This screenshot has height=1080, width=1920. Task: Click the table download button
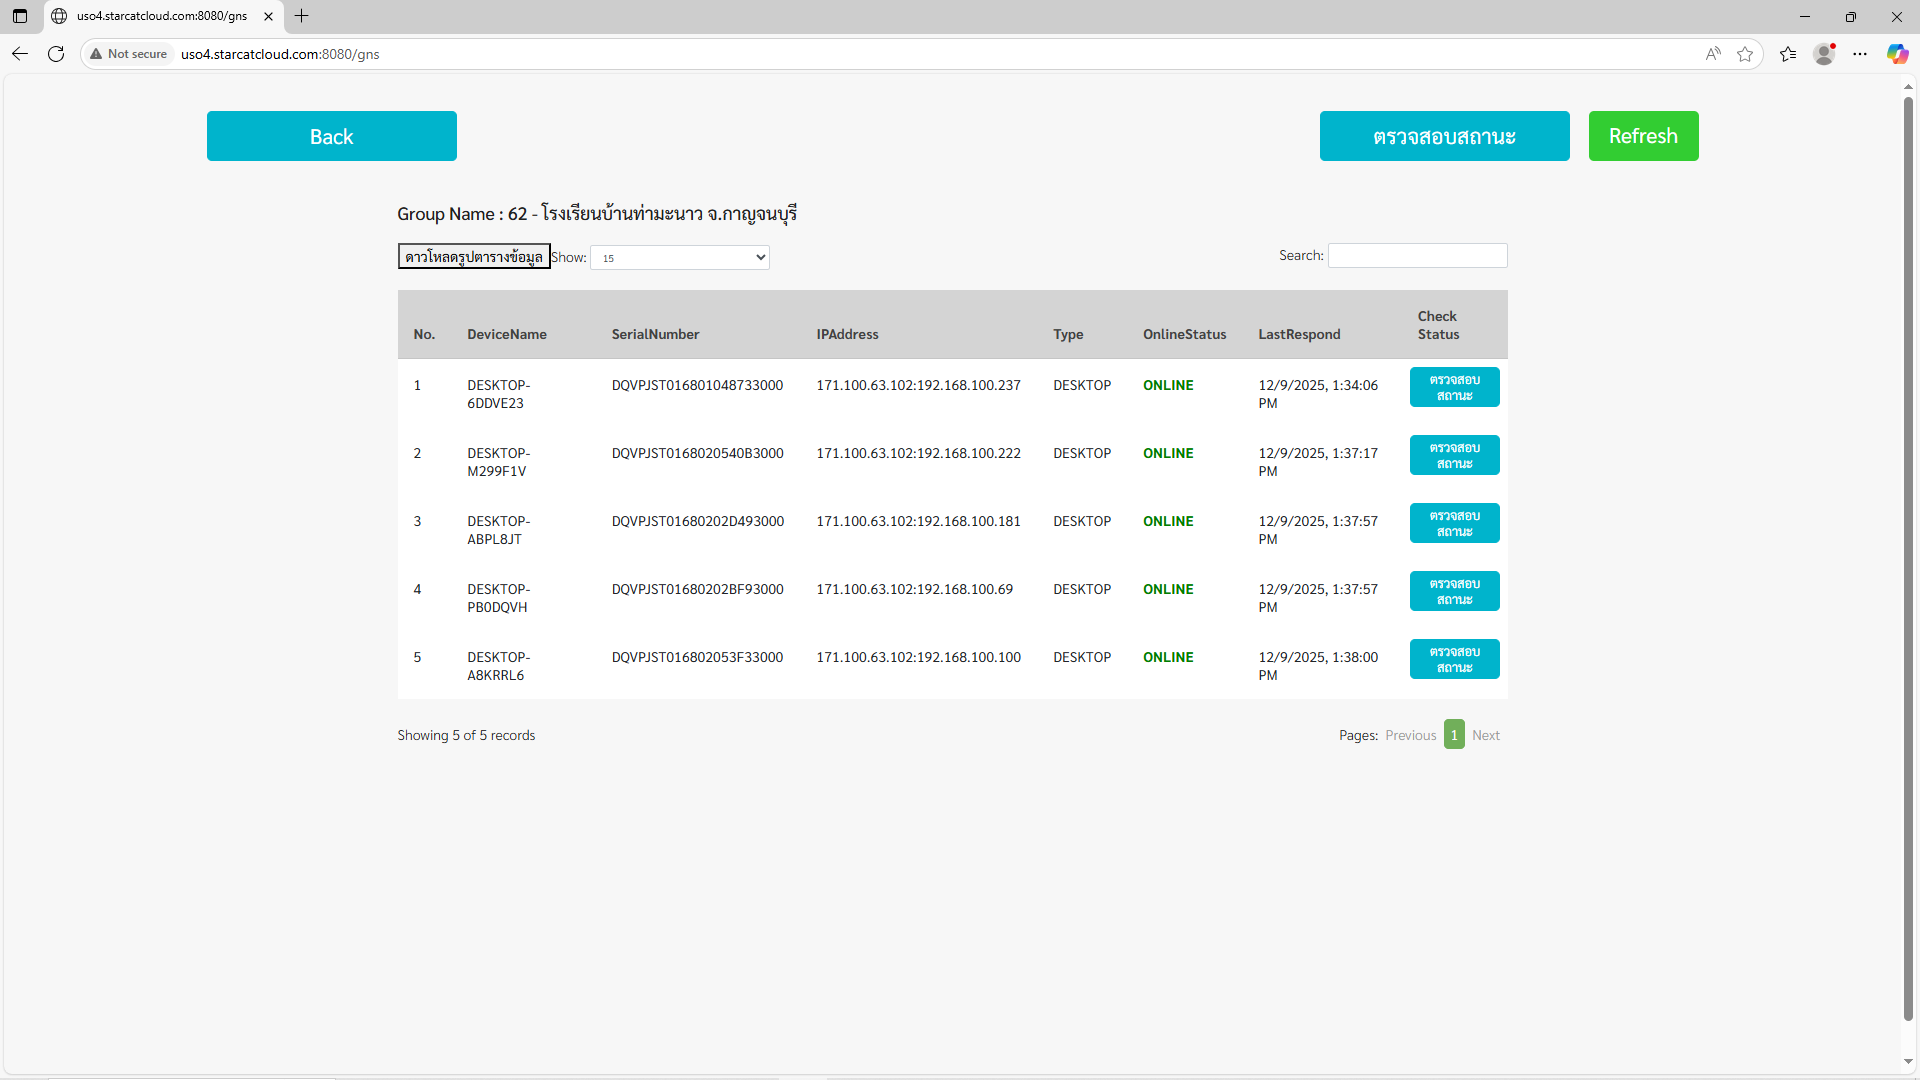click(x=473, y=257)
